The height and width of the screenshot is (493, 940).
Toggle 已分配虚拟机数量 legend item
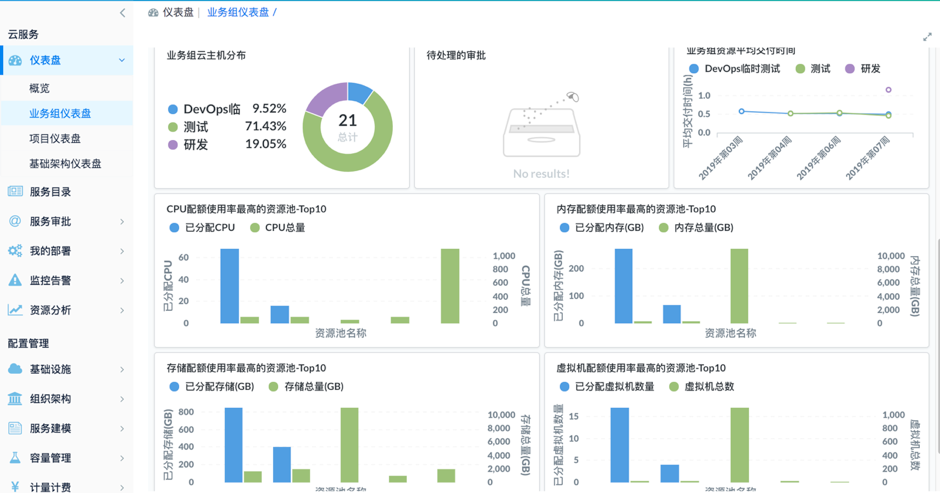point(607,386)
